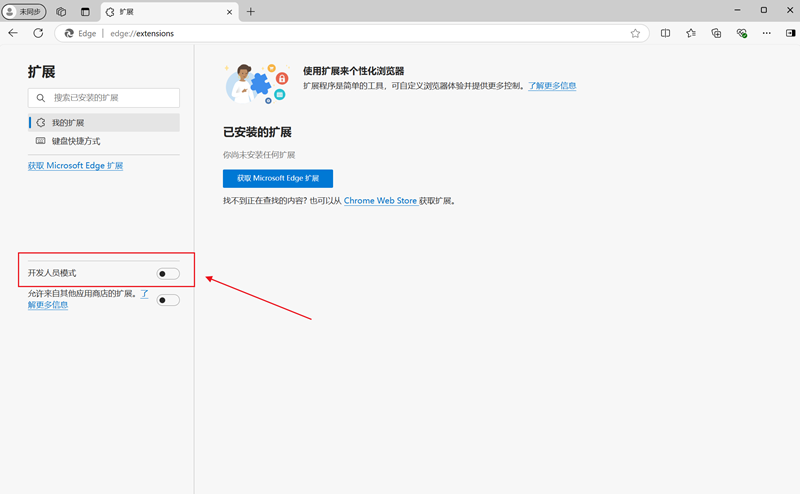Open 键盘快捷方式 in sidebar
The width and height of the screenshot is (800, 494).
coord(76,141)
